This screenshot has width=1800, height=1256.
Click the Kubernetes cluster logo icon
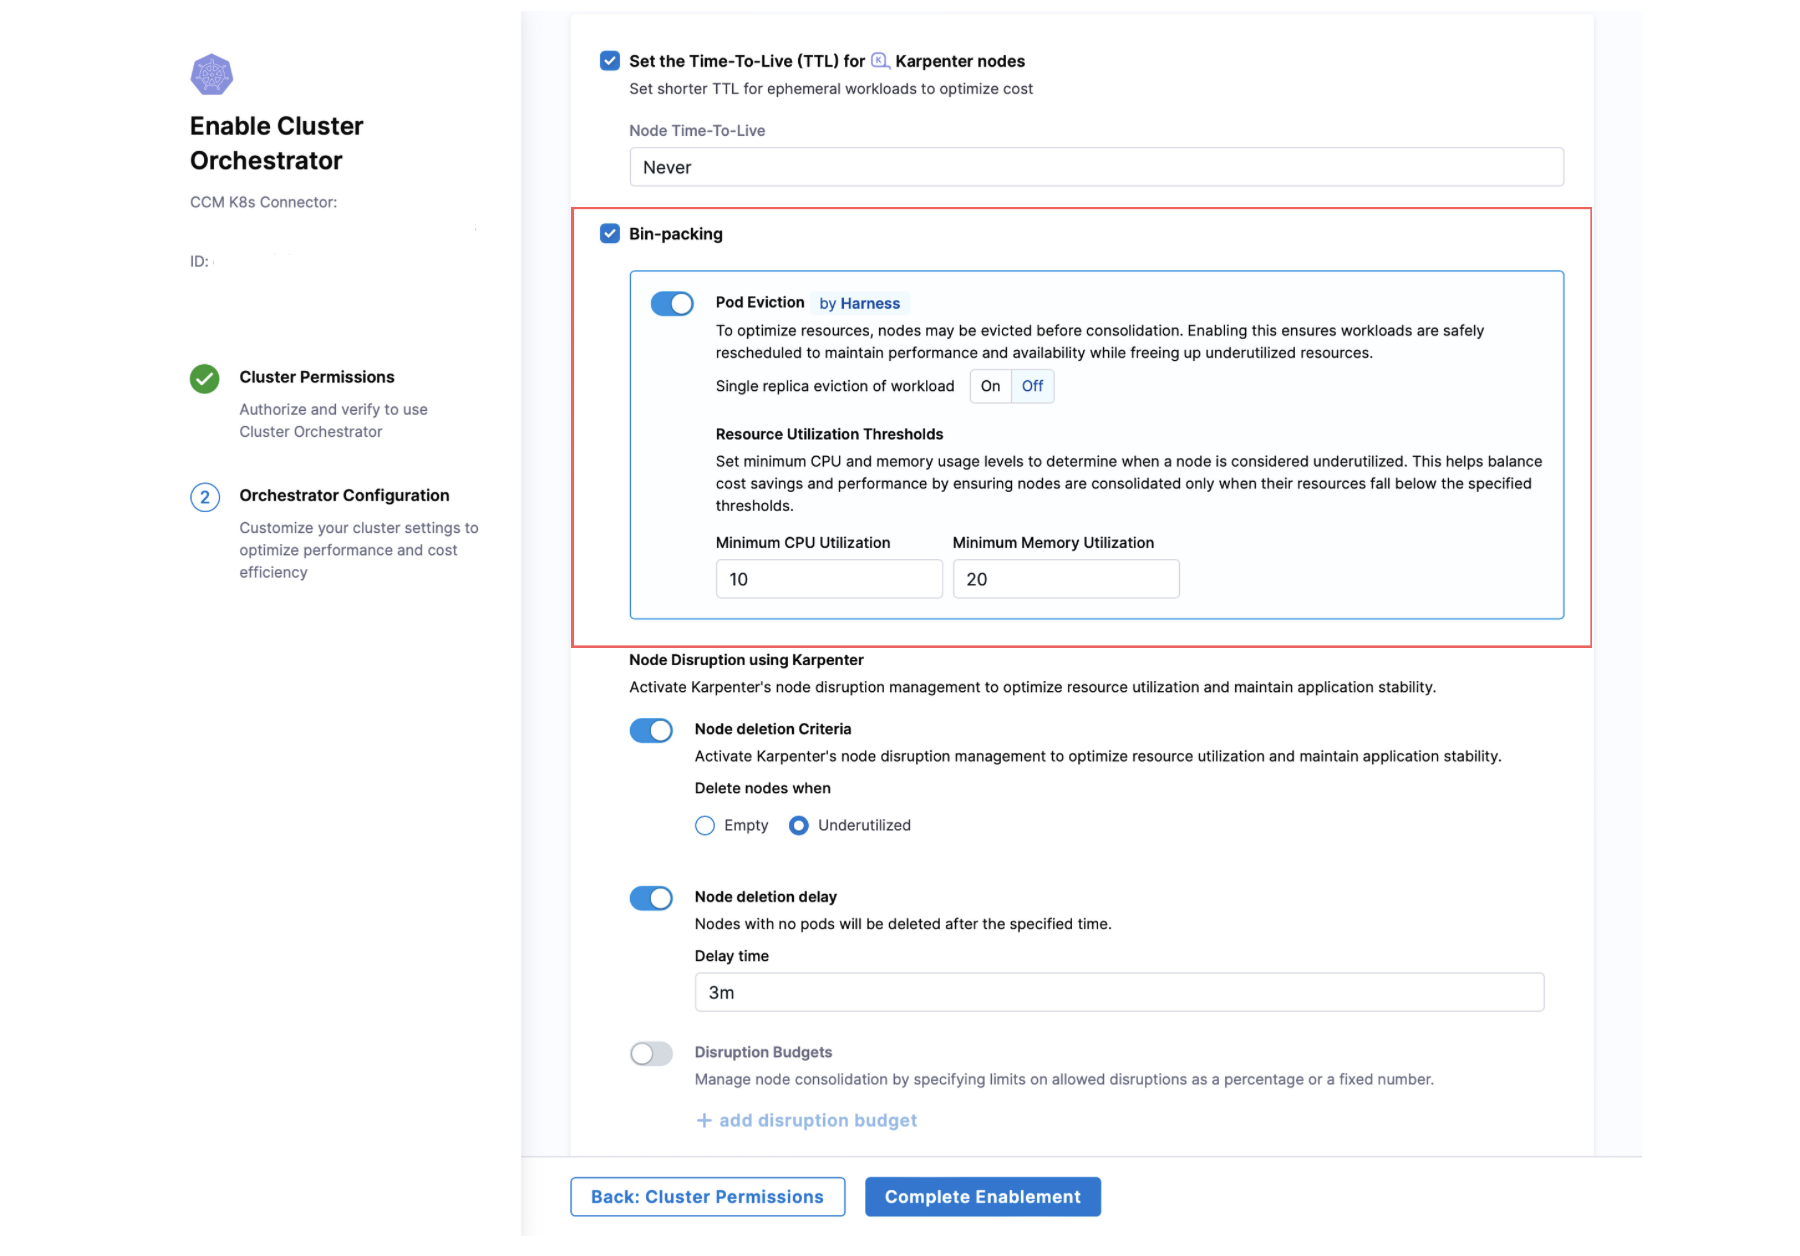pos(211,74)
